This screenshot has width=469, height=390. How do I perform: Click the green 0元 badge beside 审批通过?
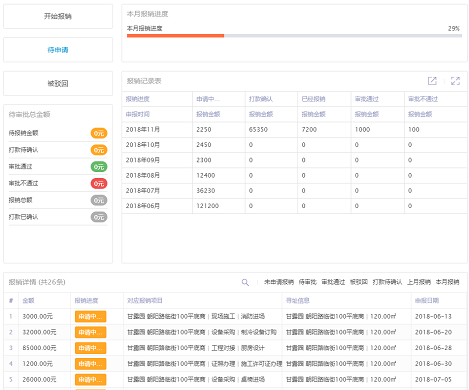pos(99,167)
